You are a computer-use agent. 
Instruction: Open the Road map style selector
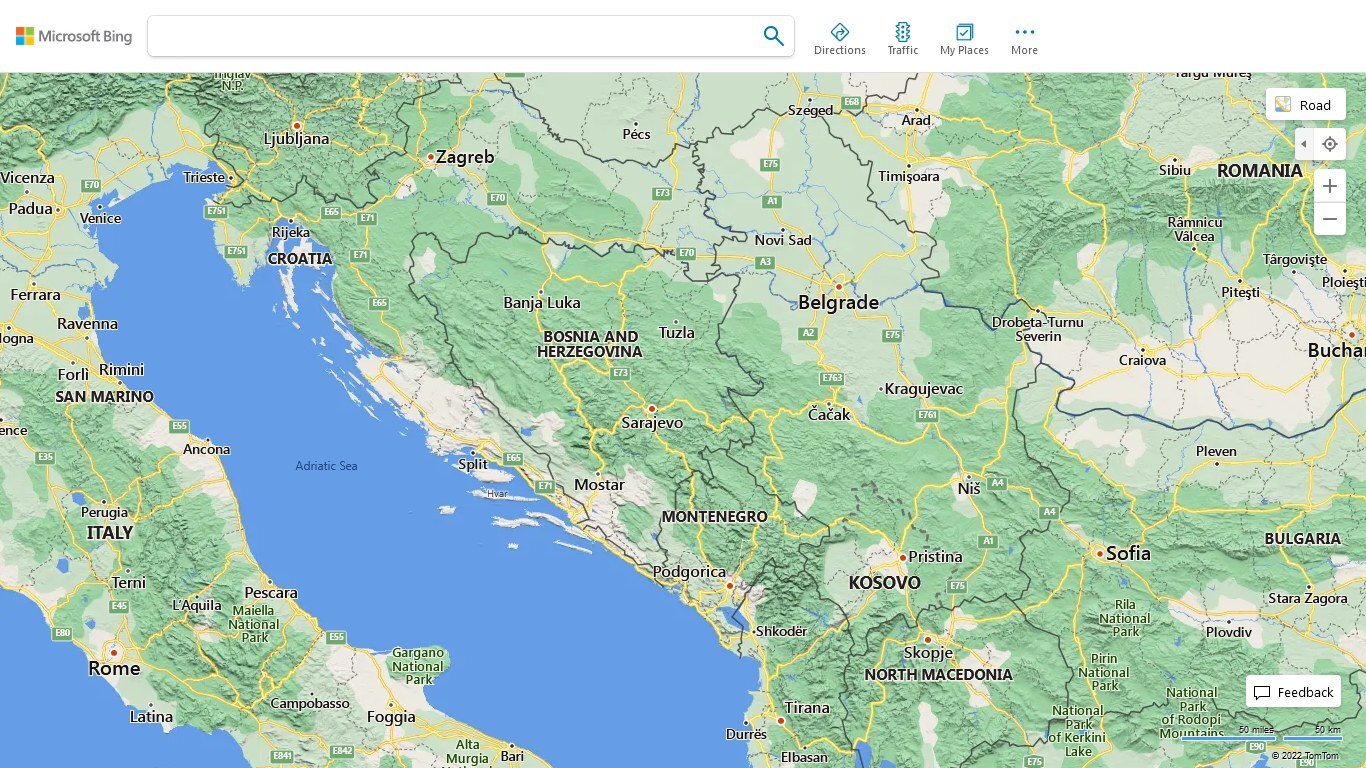(x=1305, y=105)
